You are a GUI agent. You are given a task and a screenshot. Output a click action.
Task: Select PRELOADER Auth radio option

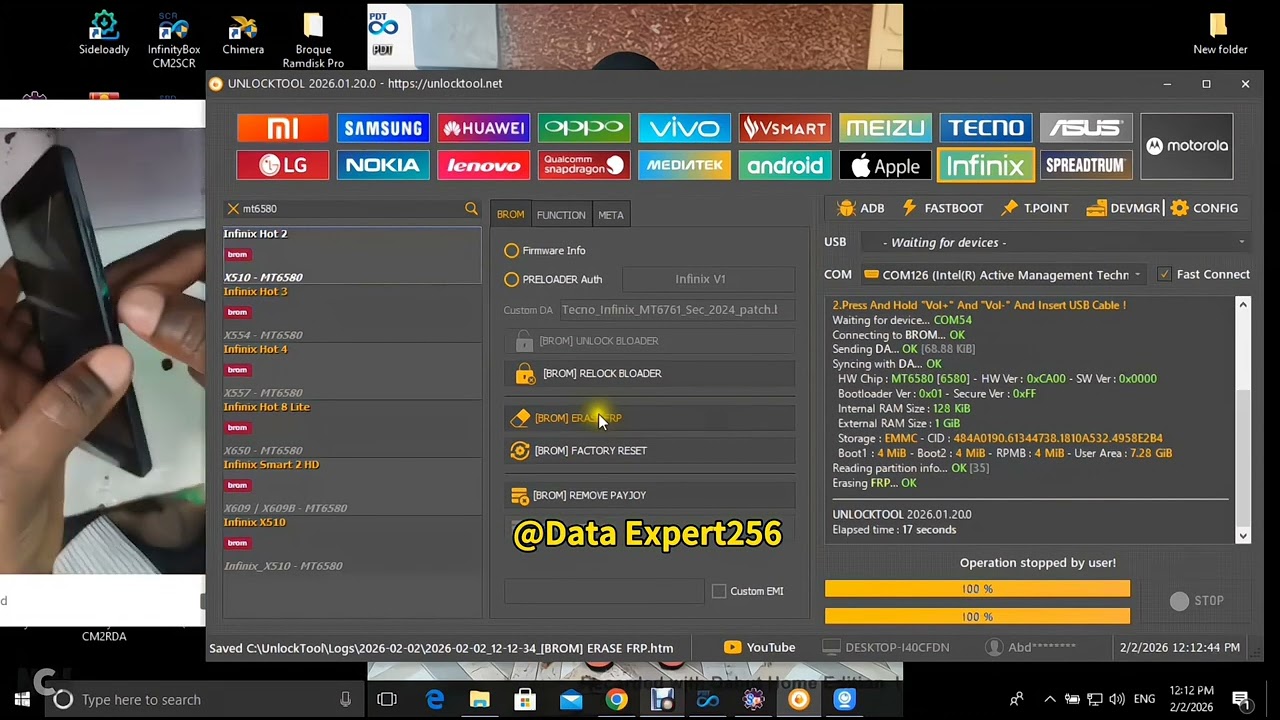553,280
